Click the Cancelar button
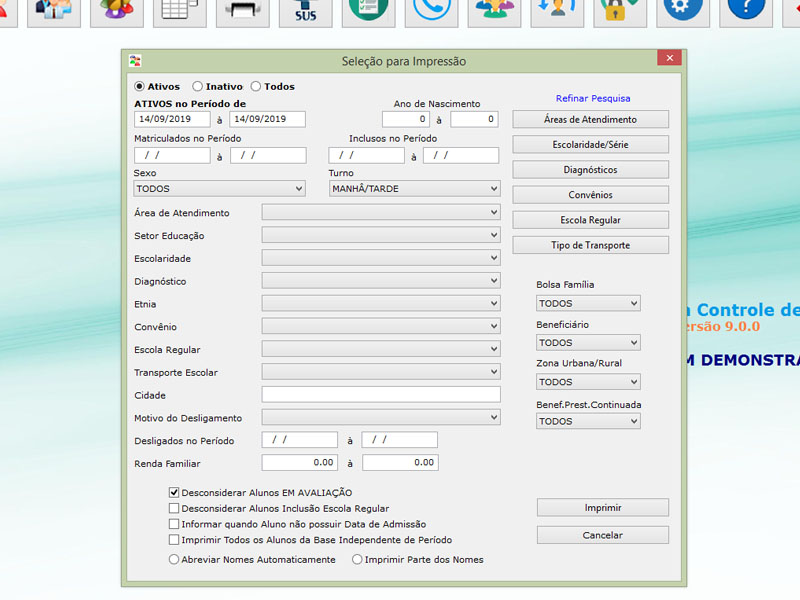Viewport: 800px width, 600px height. tap(602, 535)
